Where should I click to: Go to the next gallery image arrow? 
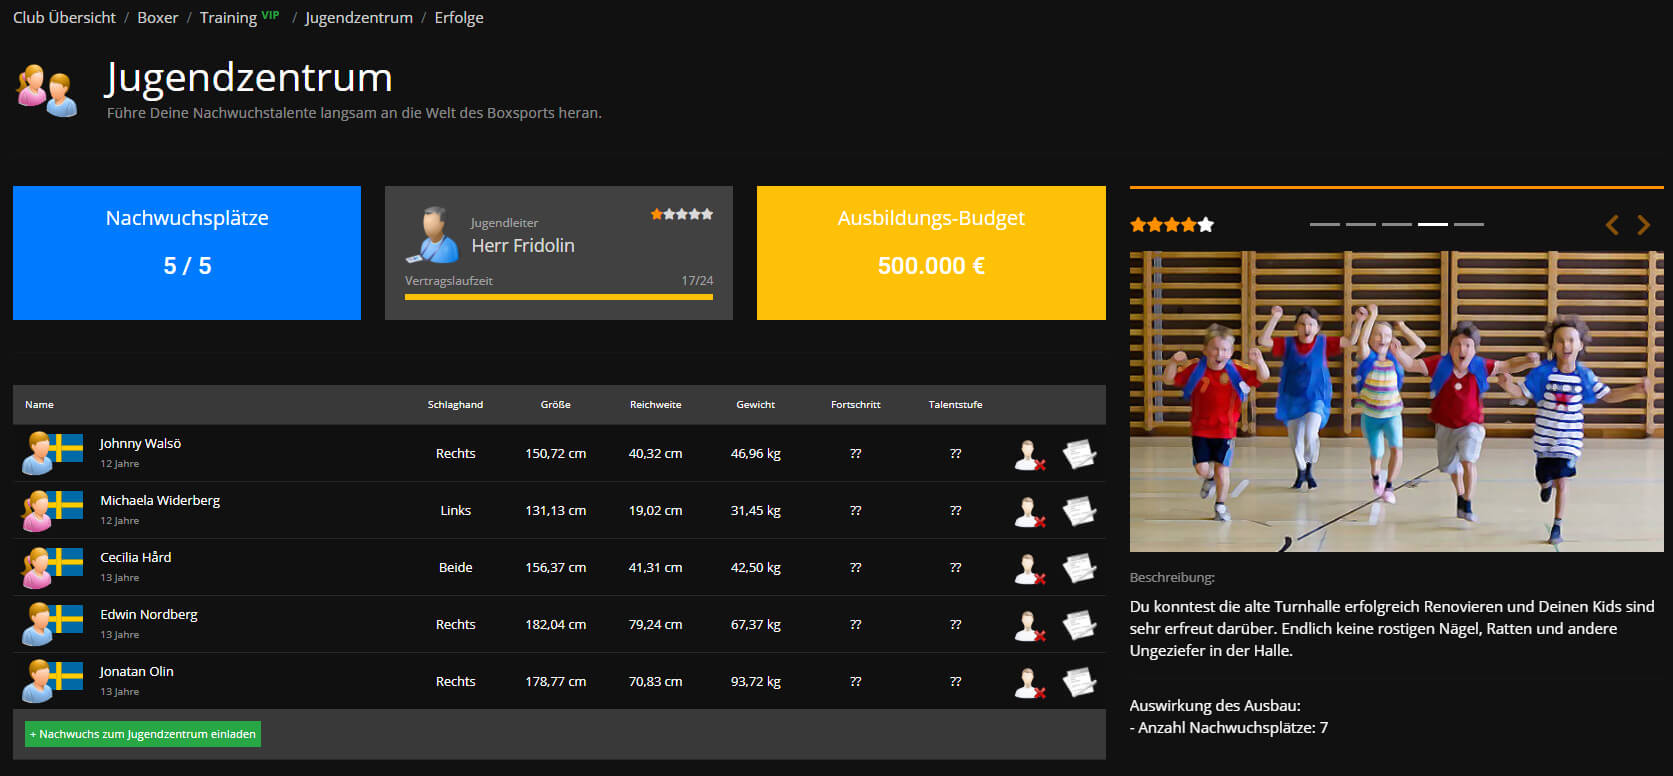tap(1643, 225)
